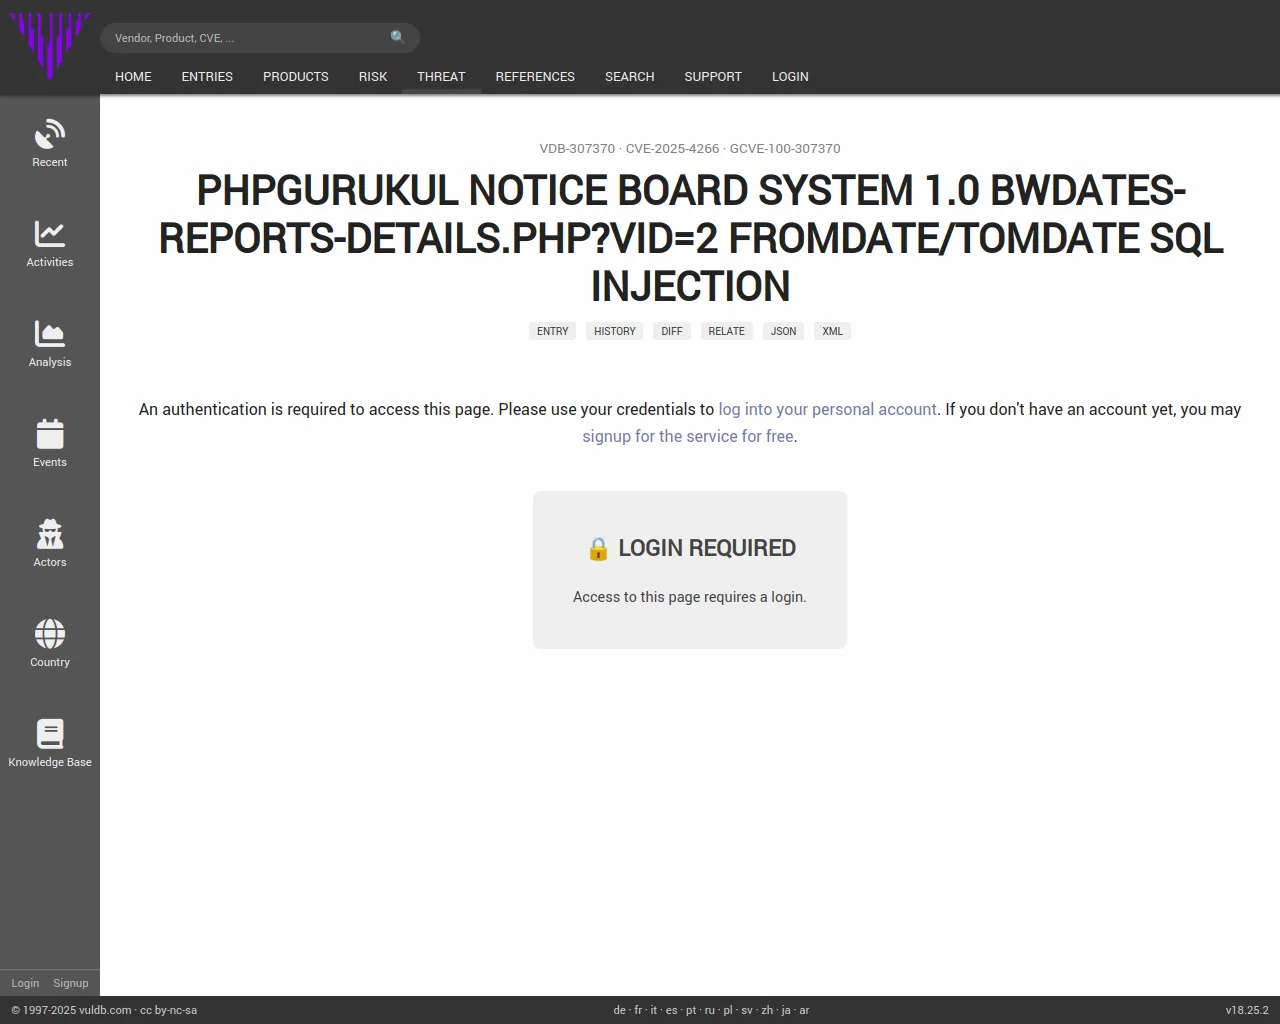Switch language to zh
Screen dimensions: 1280x1024
pos(767,1010)
